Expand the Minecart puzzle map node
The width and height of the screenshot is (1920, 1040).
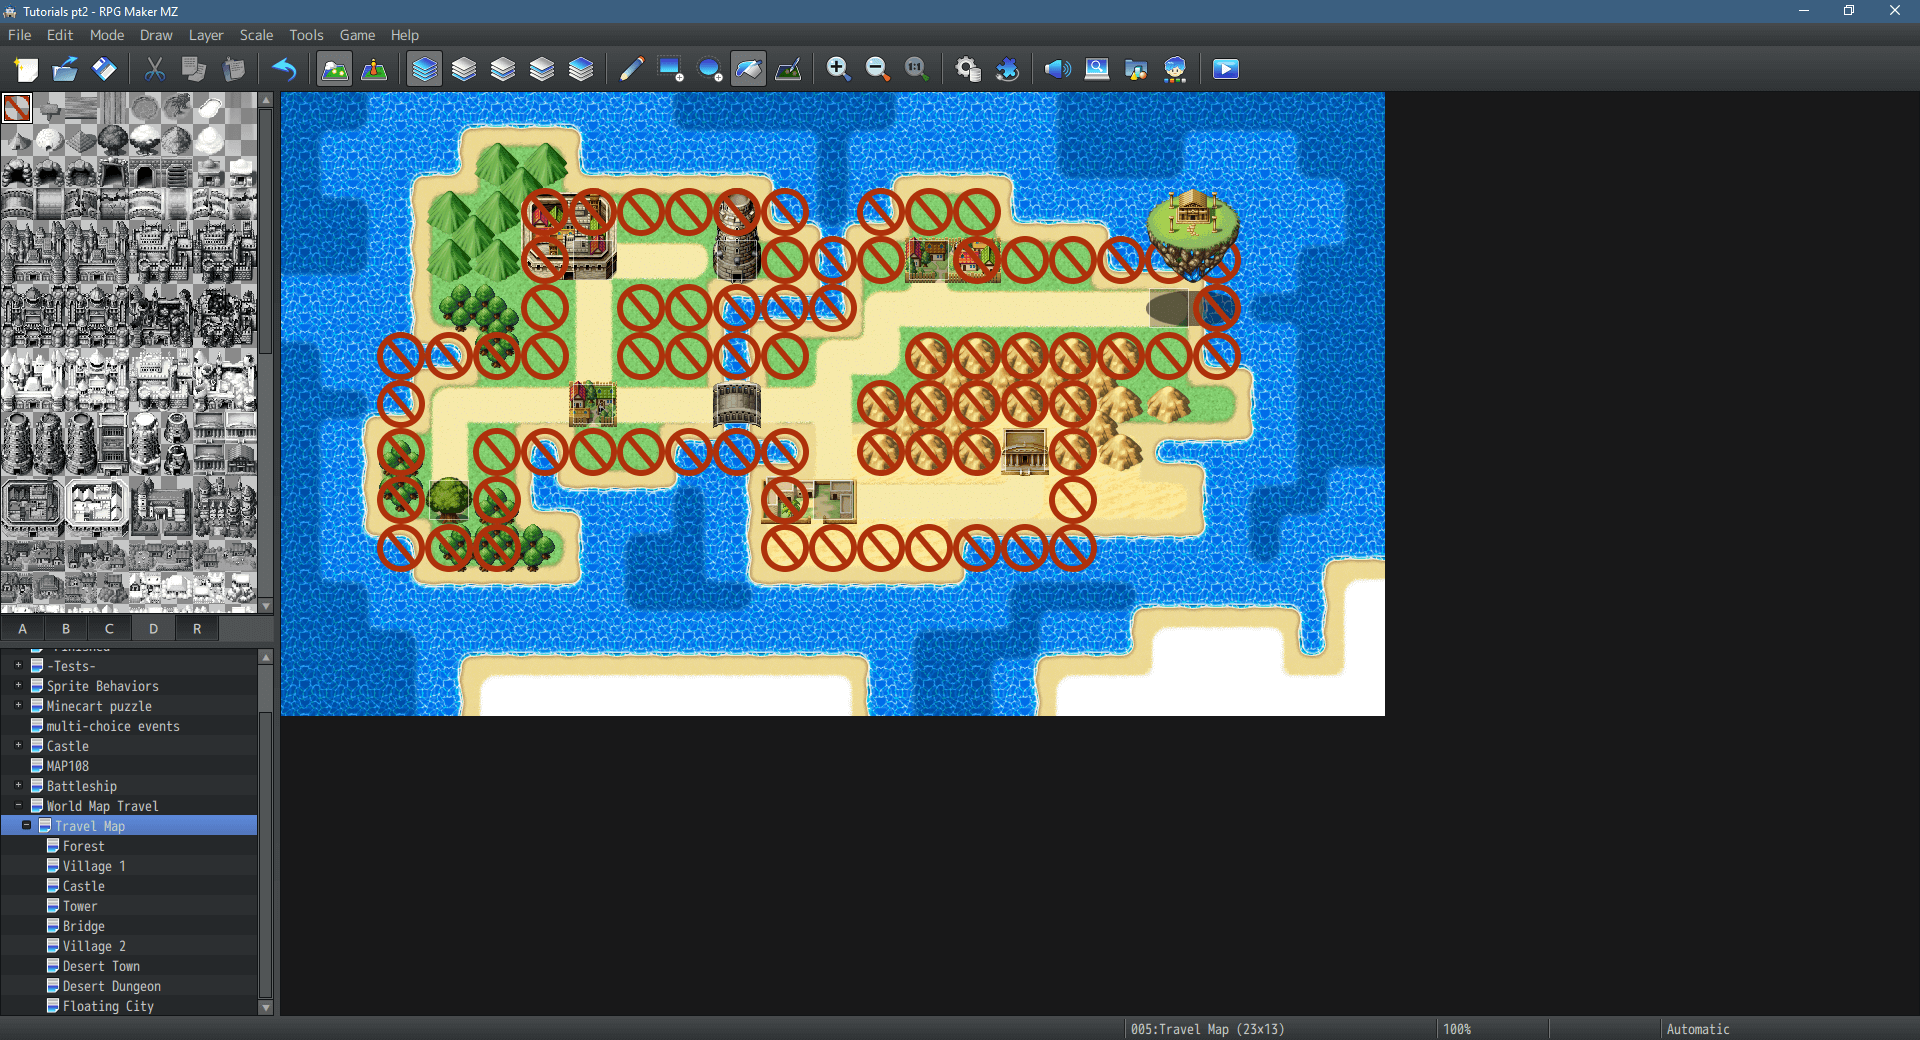[18, 705]
